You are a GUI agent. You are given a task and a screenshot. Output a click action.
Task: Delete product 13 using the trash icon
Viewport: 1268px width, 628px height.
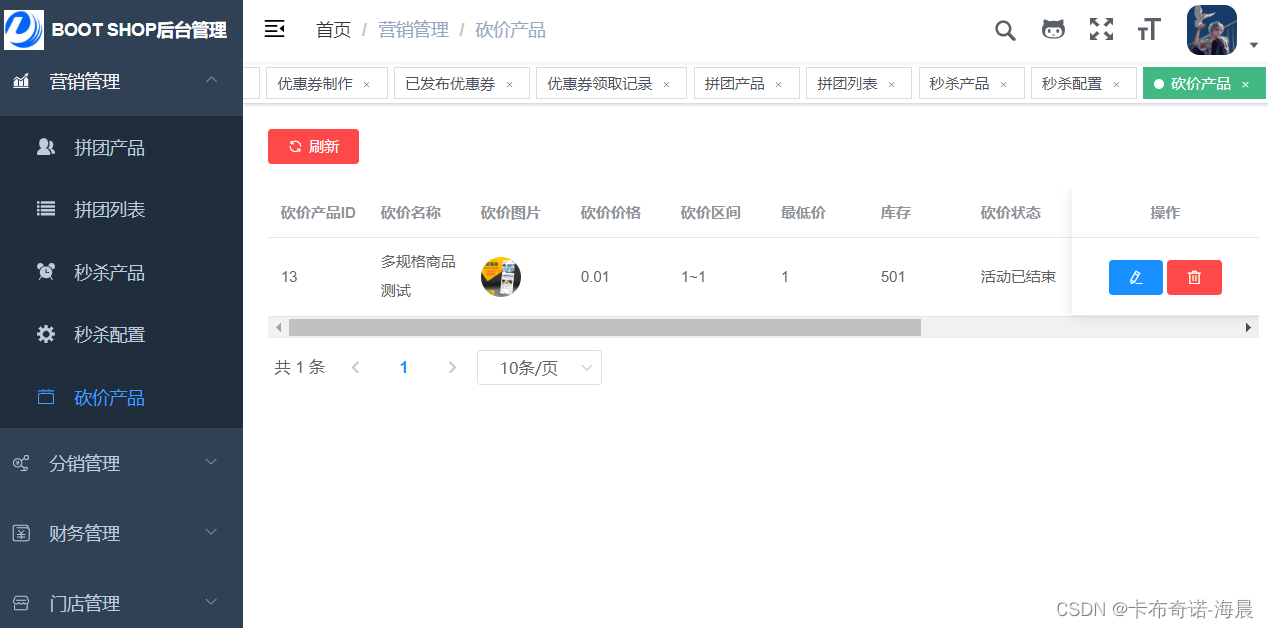pos(1194,277)
